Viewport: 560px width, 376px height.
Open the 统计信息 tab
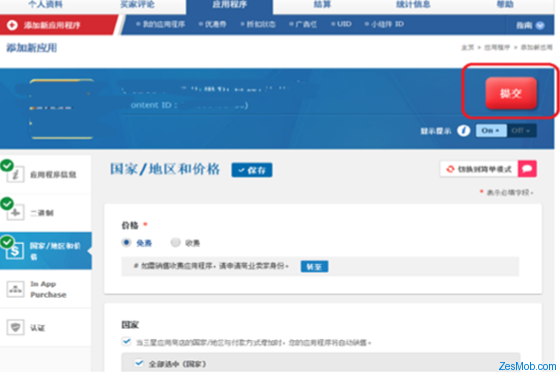tap(413, 5)
